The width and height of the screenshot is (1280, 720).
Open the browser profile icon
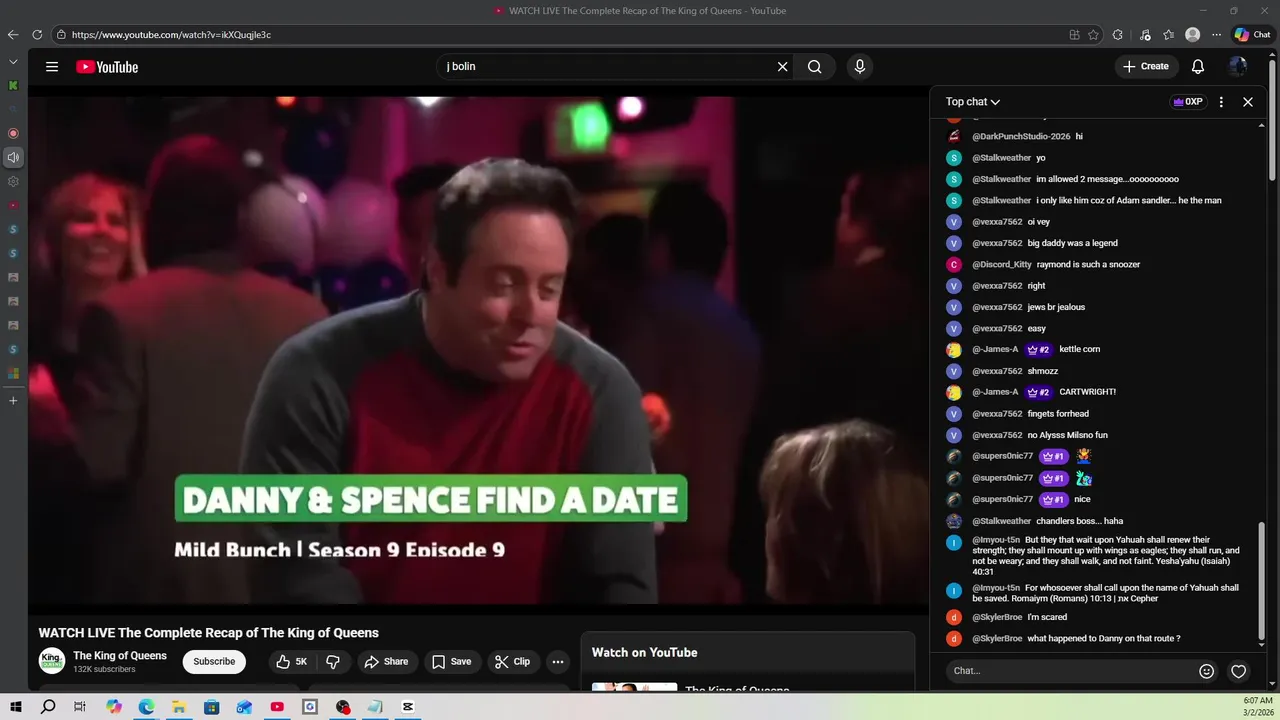1192,35
